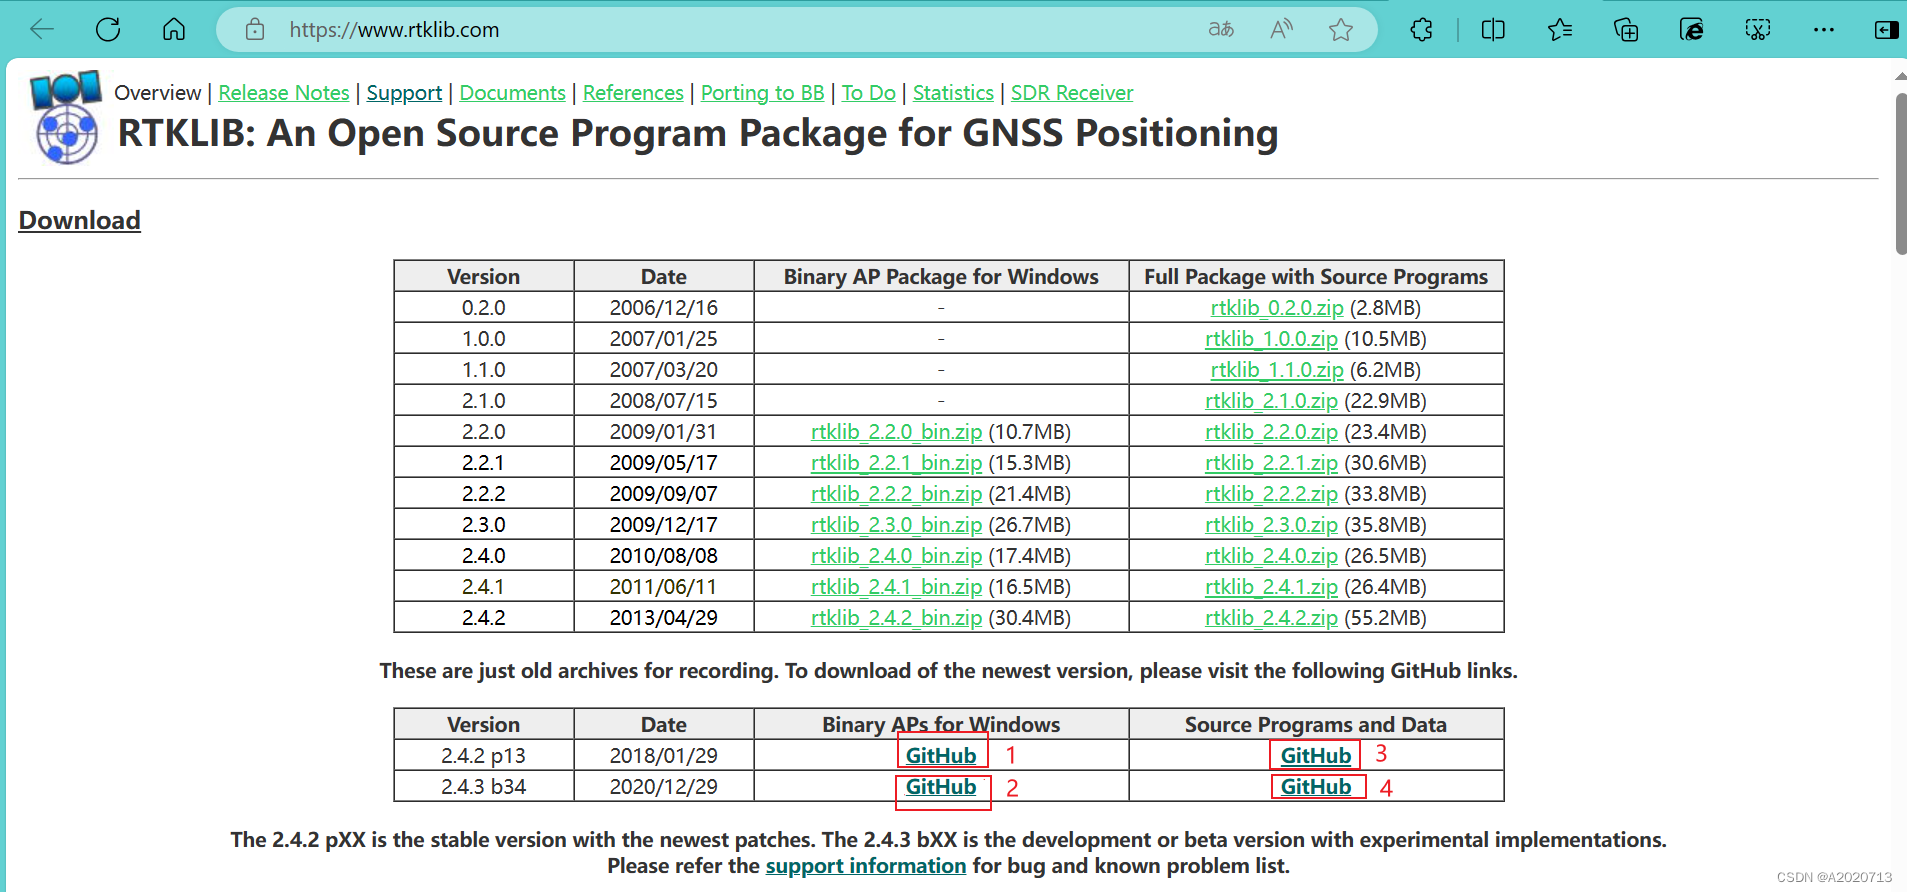The height and width of the screenshot is (892, 1907).
Task: Download rtklib_2.2.0_bin.zip binary package
Action: [x=896, y=432]
